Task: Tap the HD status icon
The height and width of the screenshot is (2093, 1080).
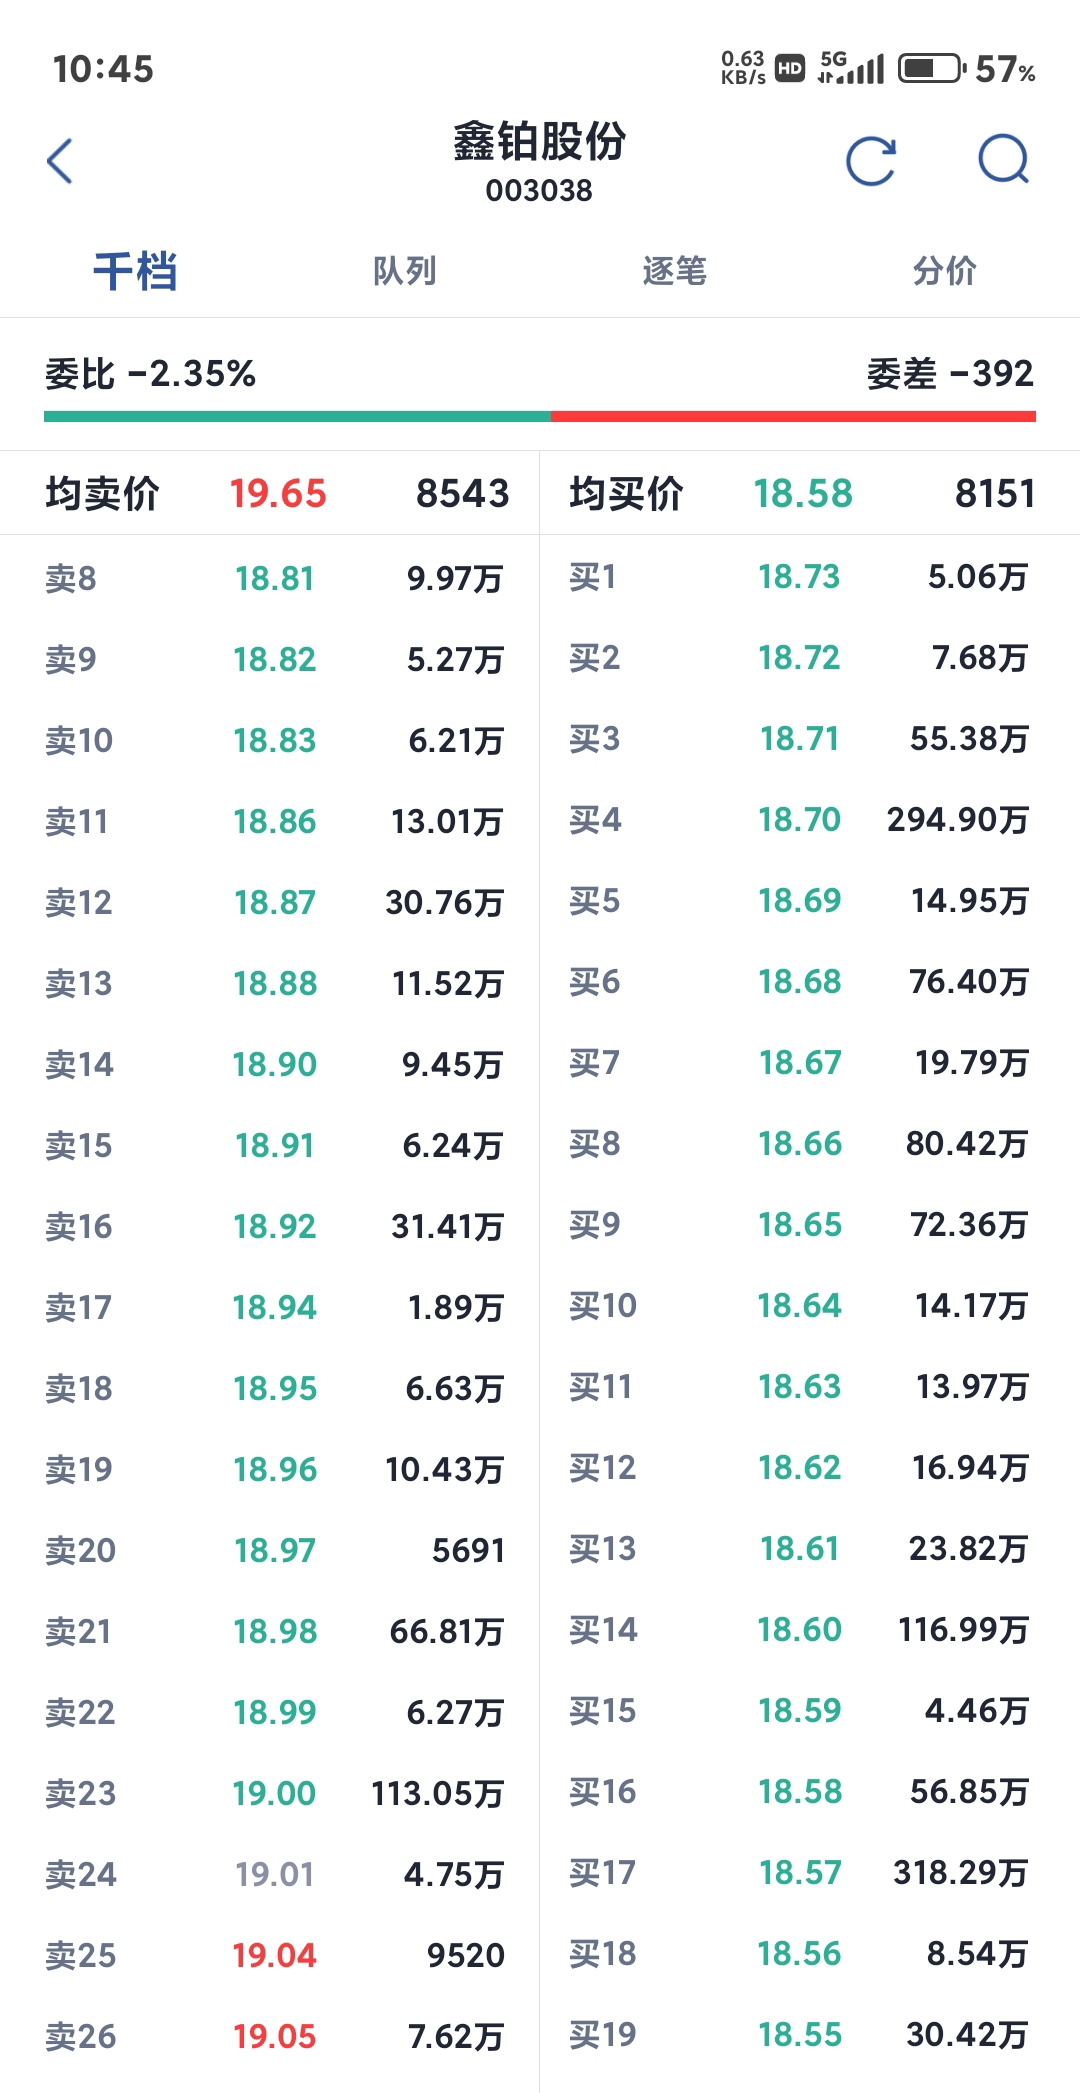Action: [790, 68]
